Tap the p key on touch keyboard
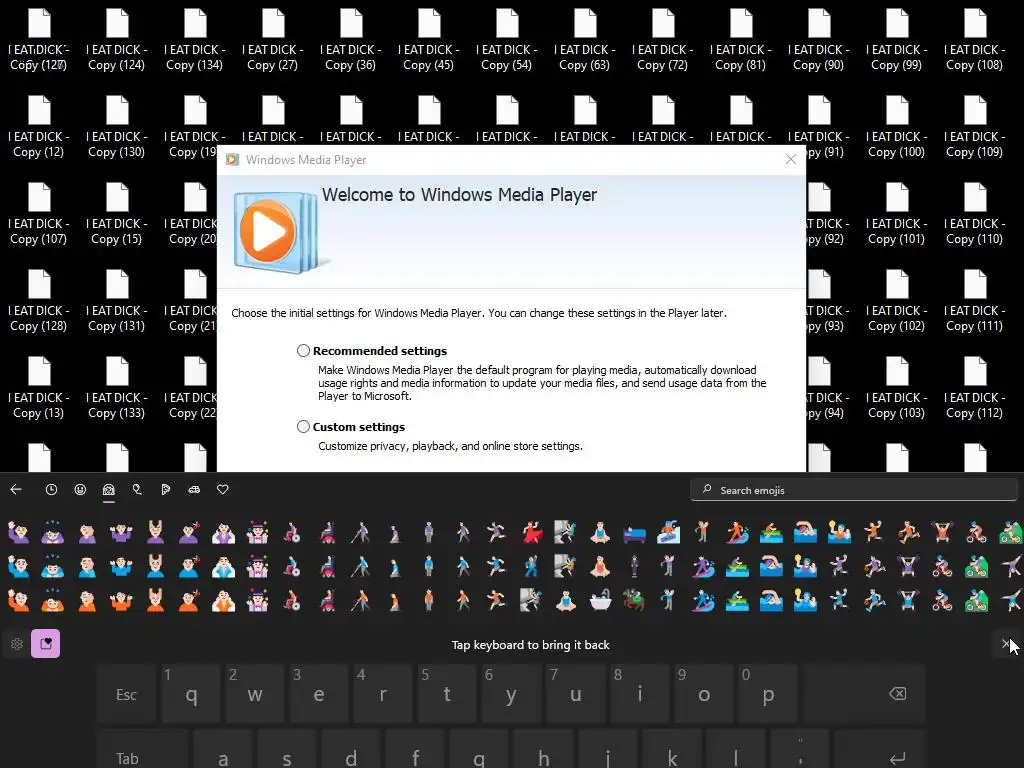Image resolution: width=1024 pixels, height=768 pixels. tap(768, 694)
